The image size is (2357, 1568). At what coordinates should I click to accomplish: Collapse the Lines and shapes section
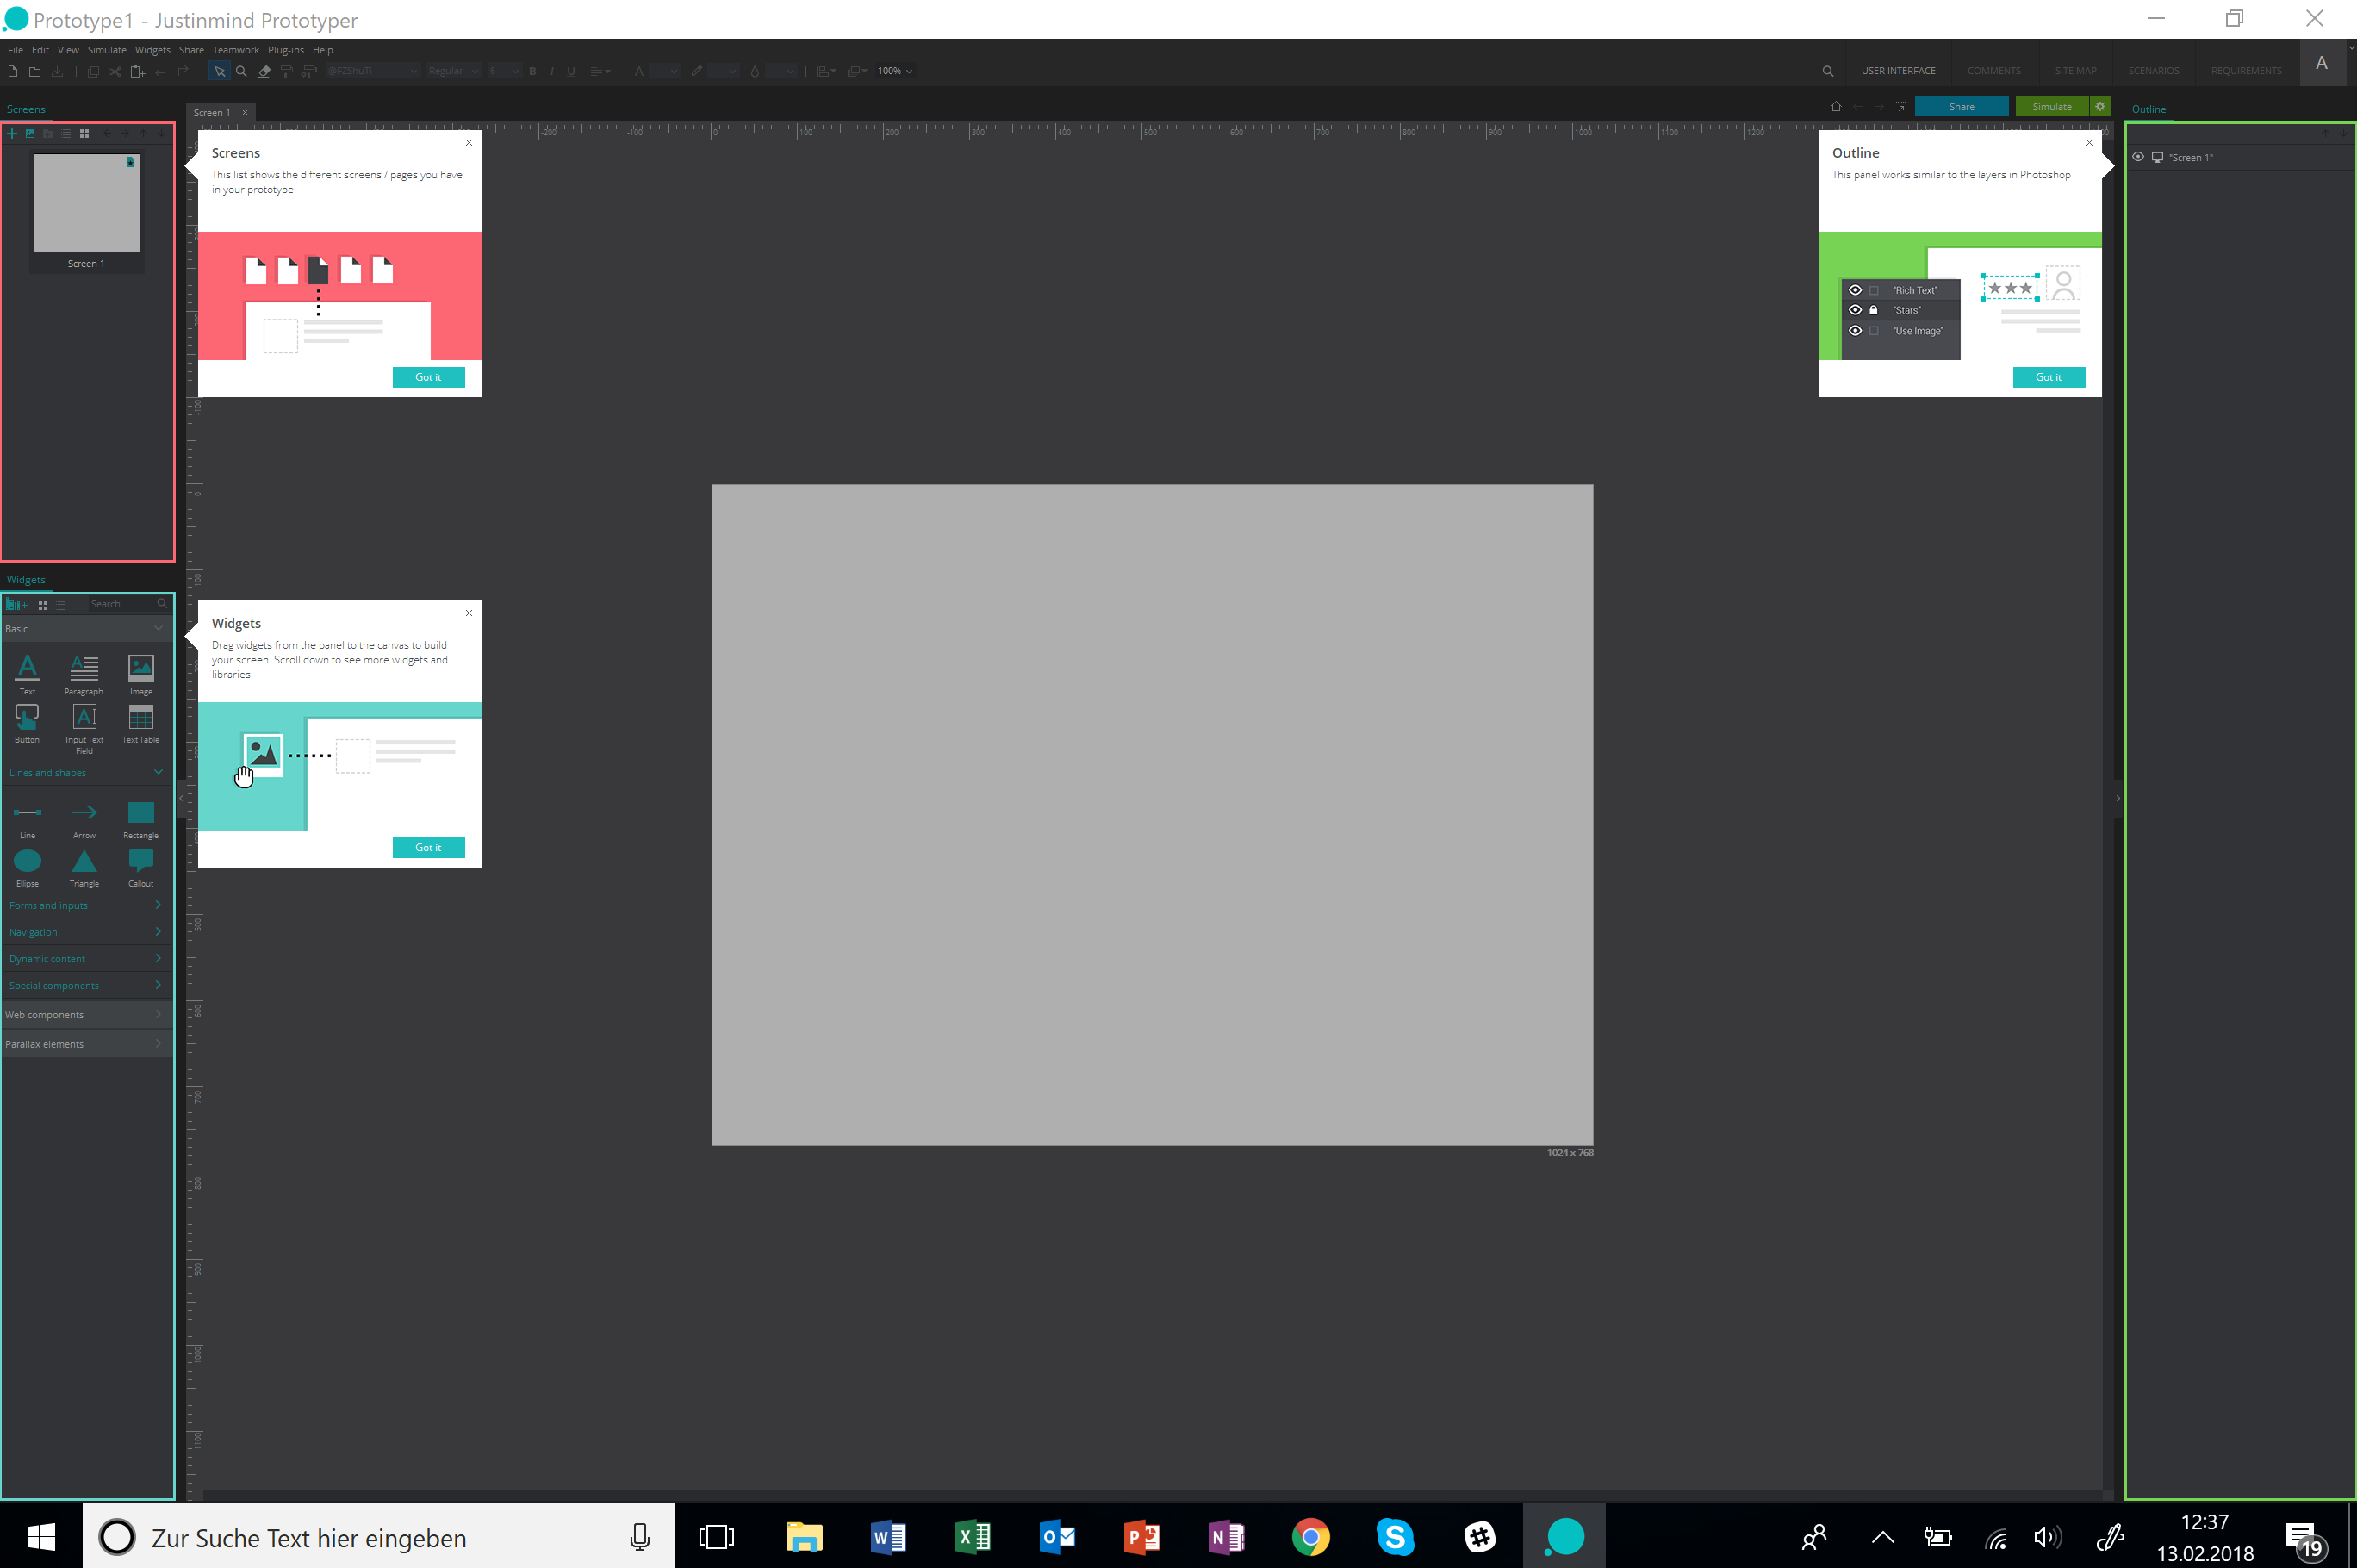pyautogui.click(x=158, y=772)
